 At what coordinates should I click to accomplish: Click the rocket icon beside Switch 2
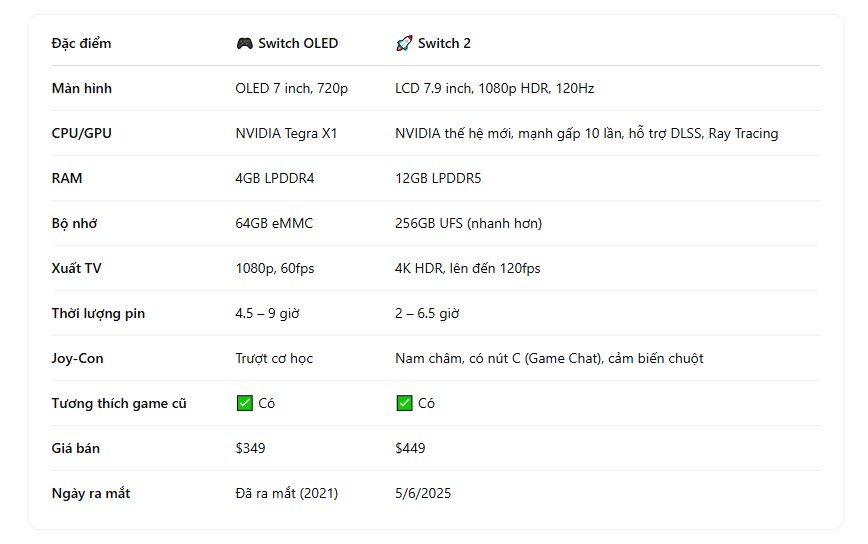tap(404, 44)
